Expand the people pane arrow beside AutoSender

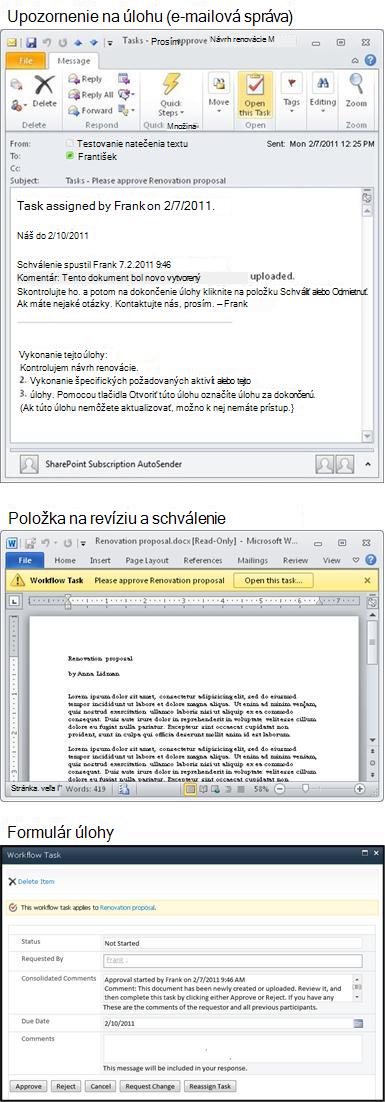click(368, 465)
